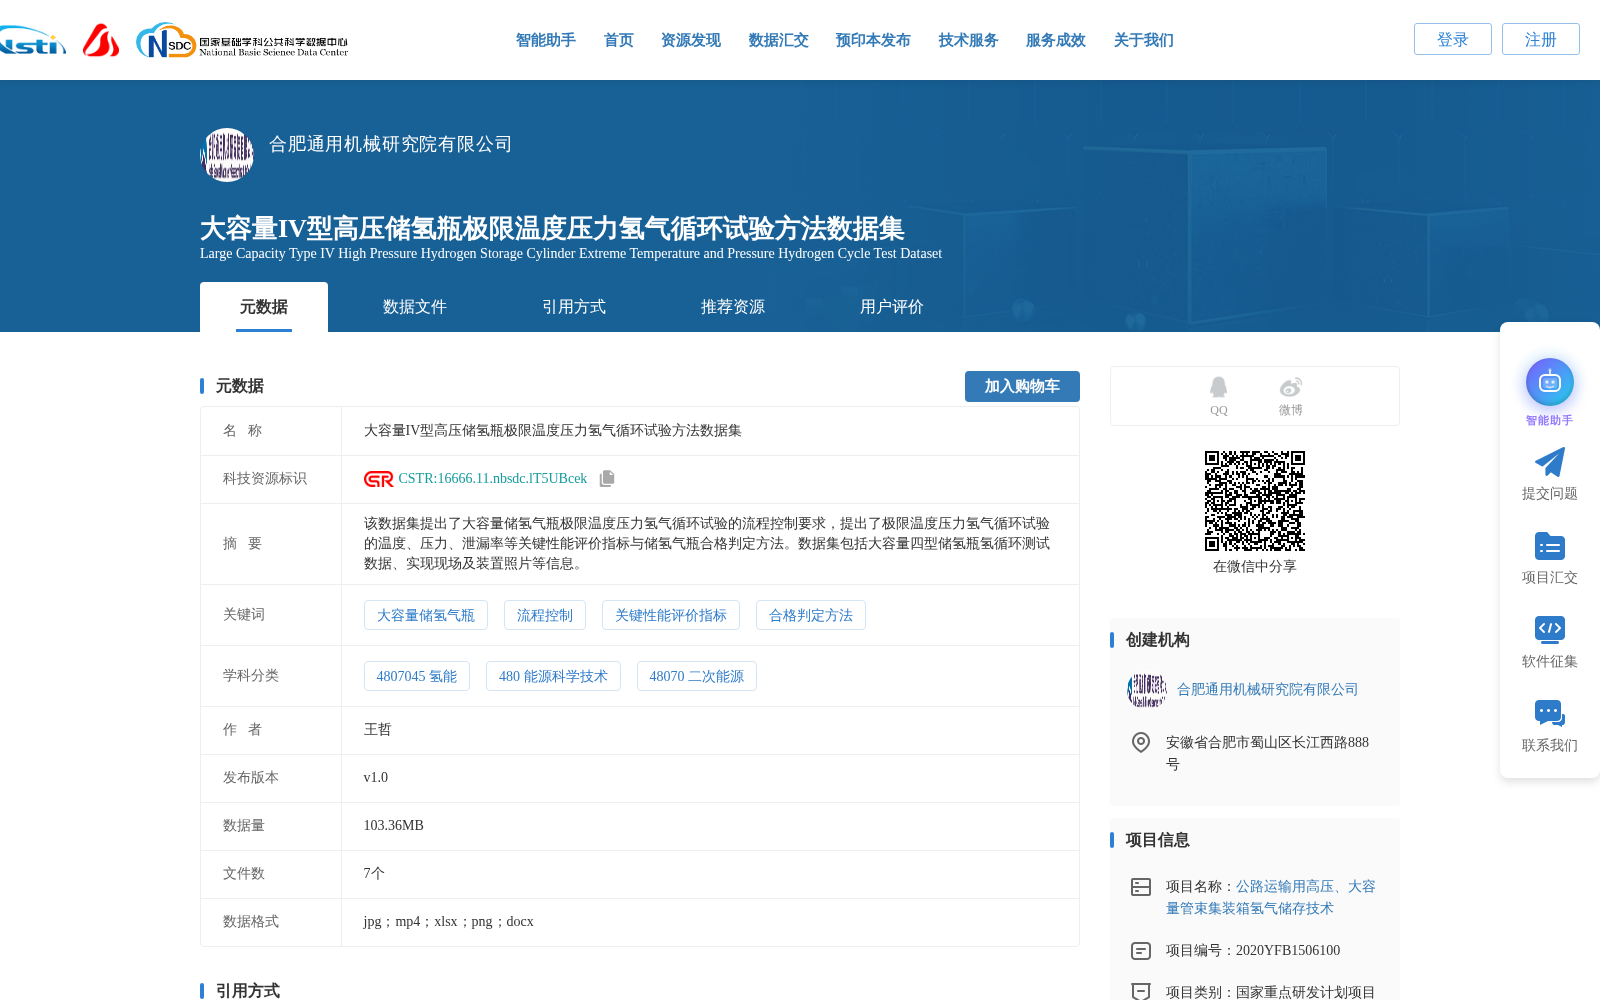Click keyword tag 大容量储氢气瓶
Viewport: 1600px width, 1000px height.
[x=426, y=615]
